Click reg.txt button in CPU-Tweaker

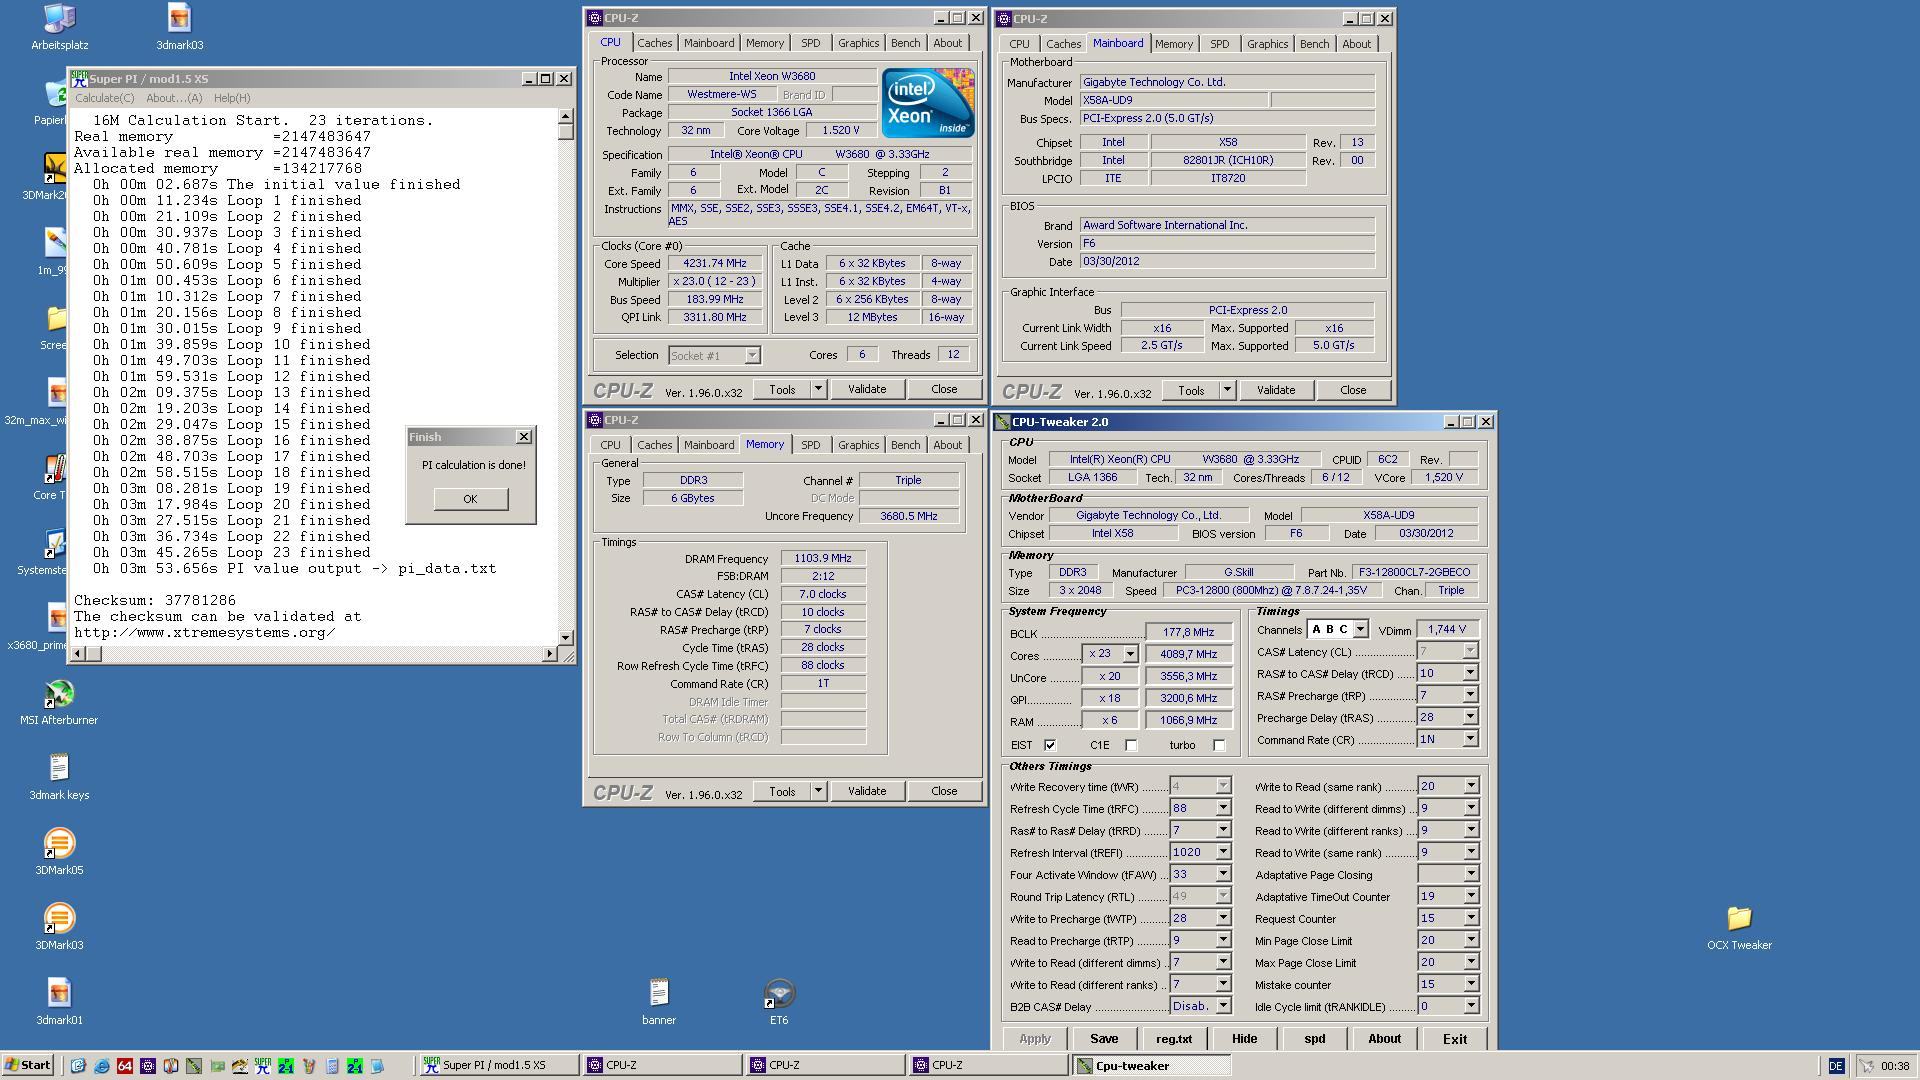[x=1174, y=1039]
